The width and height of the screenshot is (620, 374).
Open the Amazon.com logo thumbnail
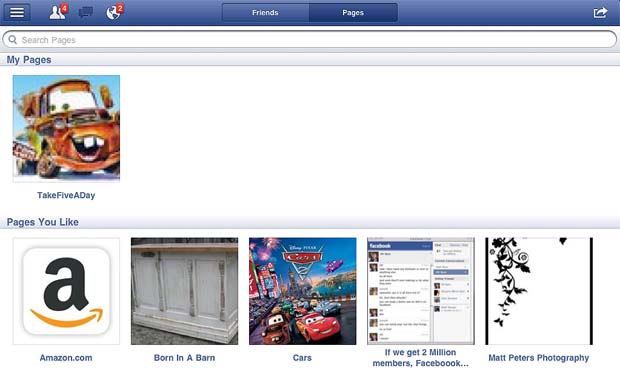pyautogui.click(x=66, y=291)
